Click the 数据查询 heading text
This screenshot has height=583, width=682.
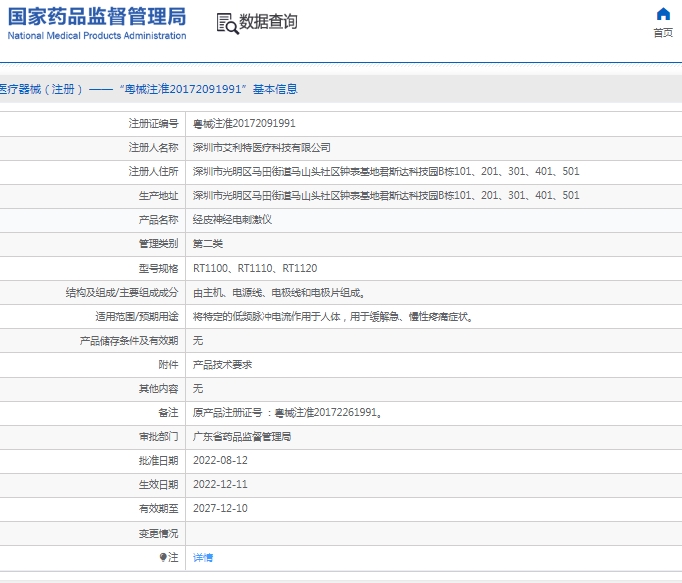(x=268, y=22)
